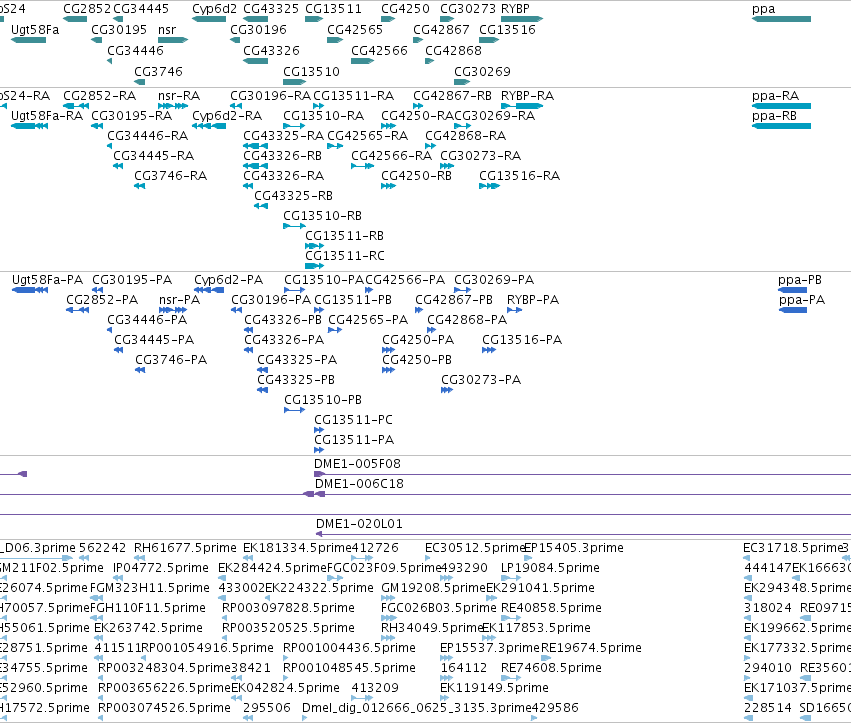The height and width of the screenshot is (723, 851).
Task: Click the RYBP gene feature
Action: [522, 19]
